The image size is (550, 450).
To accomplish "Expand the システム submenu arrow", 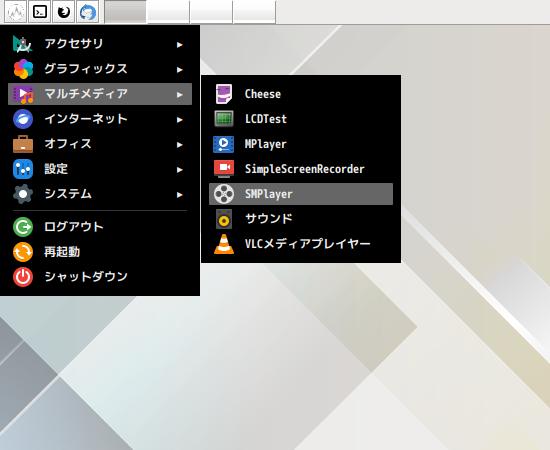I will (180, 195).
